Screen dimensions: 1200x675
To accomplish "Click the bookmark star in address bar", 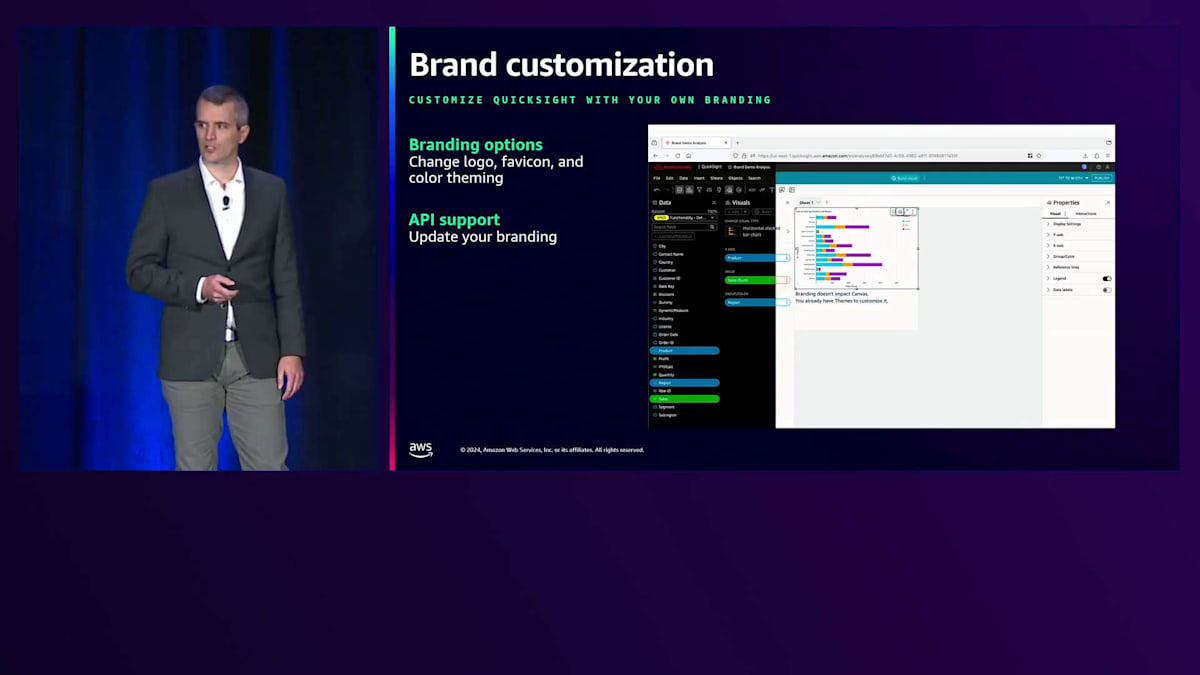I will [x=1039, y=156].
